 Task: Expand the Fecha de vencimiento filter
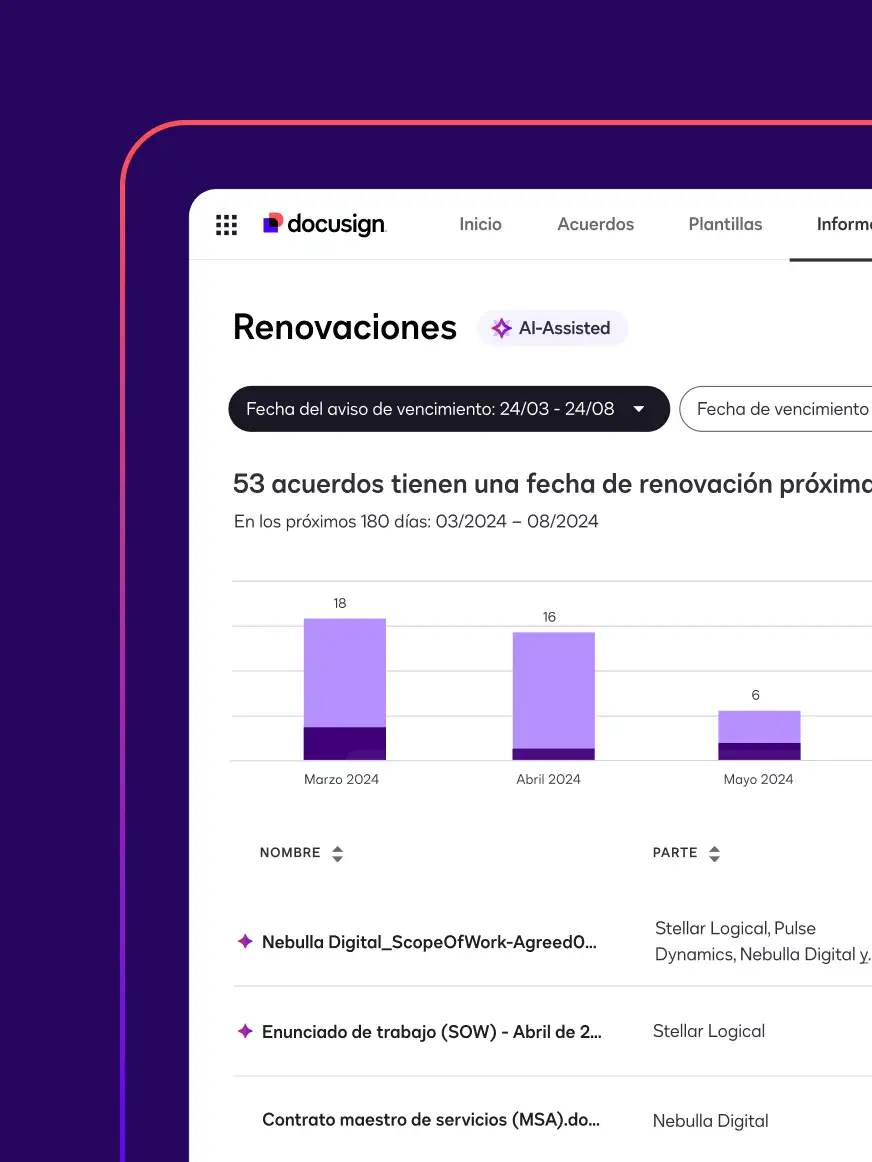tap(790, 409)
